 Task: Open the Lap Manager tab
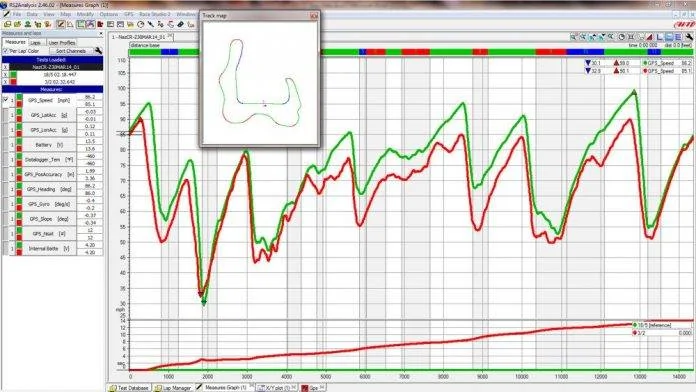(173, 388)
